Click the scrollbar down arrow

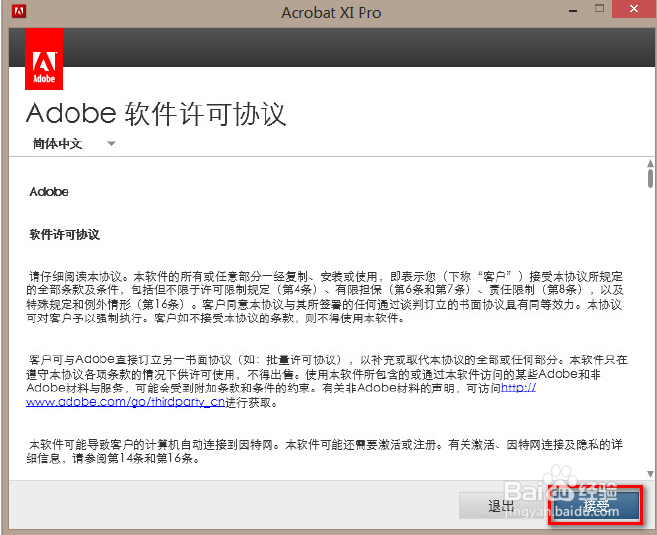click(650, 474)
